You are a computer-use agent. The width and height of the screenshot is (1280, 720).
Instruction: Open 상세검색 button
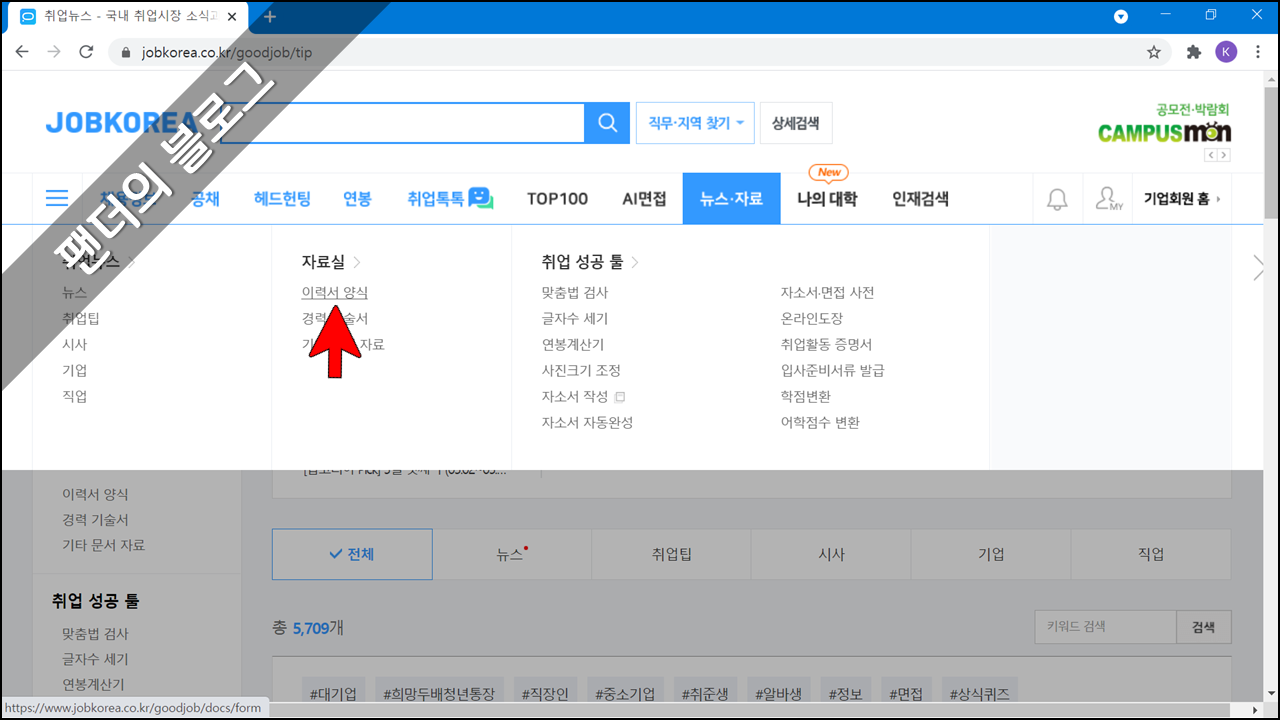796,123
